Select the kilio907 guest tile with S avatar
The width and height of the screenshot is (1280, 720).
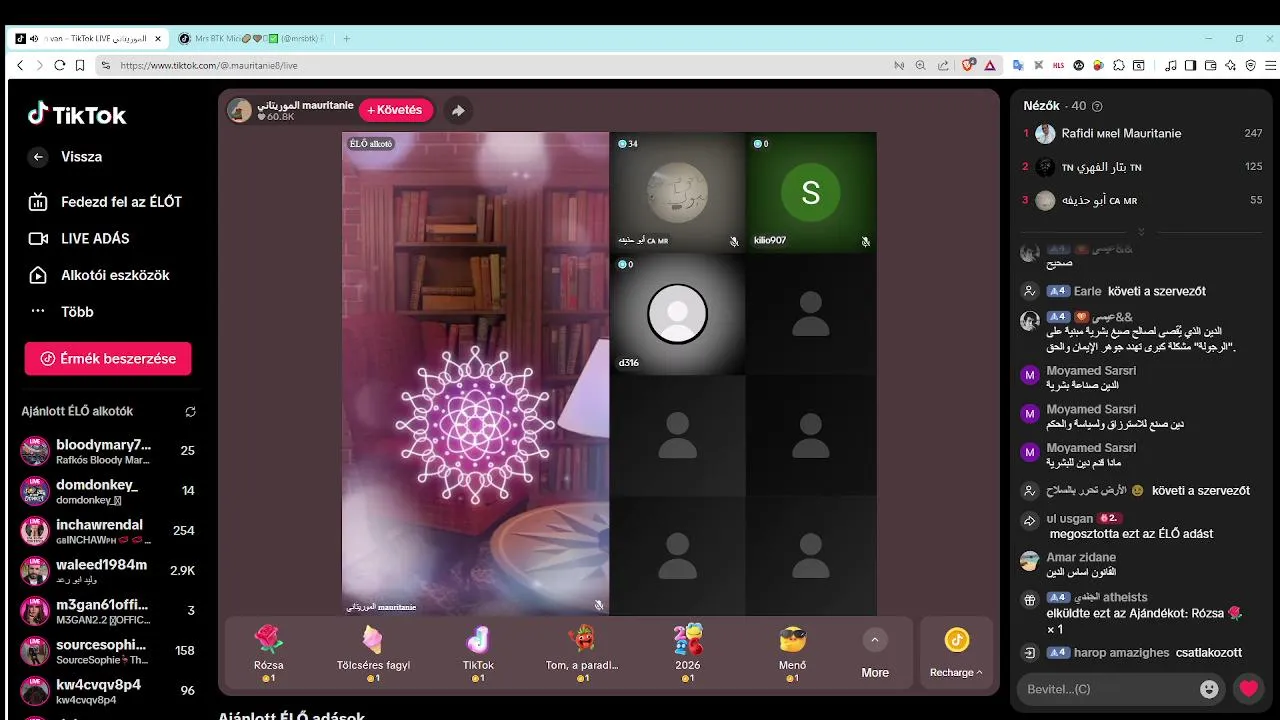[x=811, y=193]
